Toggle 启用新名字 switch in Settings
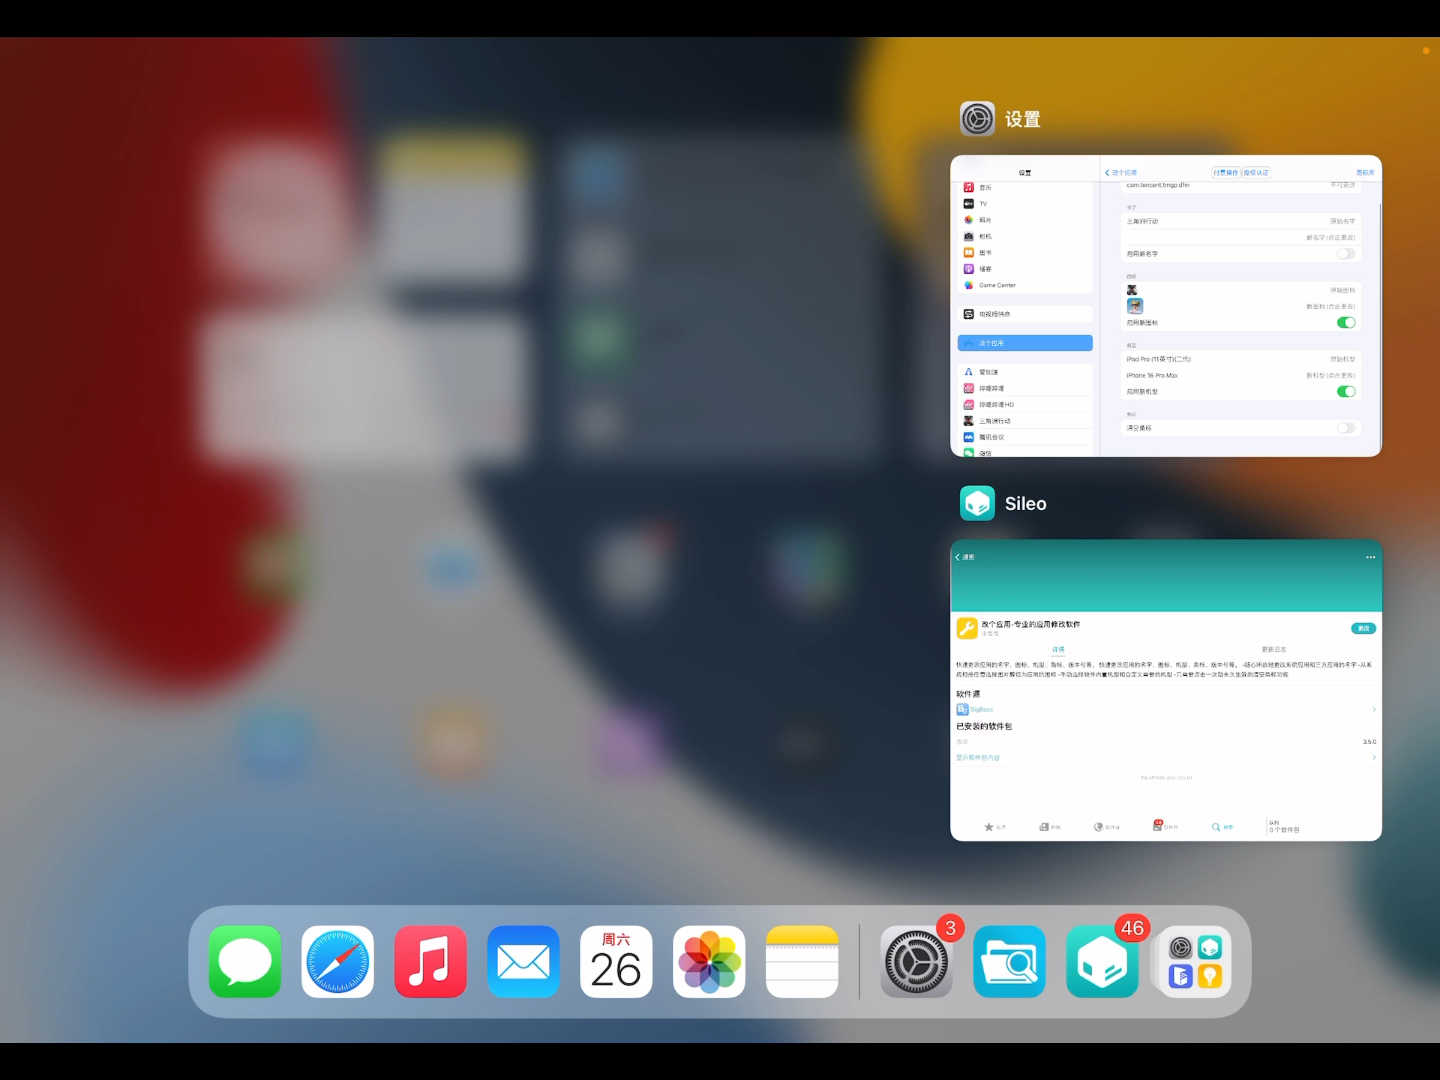This screenshot has height=1080, width=1440. [1346, 254]
